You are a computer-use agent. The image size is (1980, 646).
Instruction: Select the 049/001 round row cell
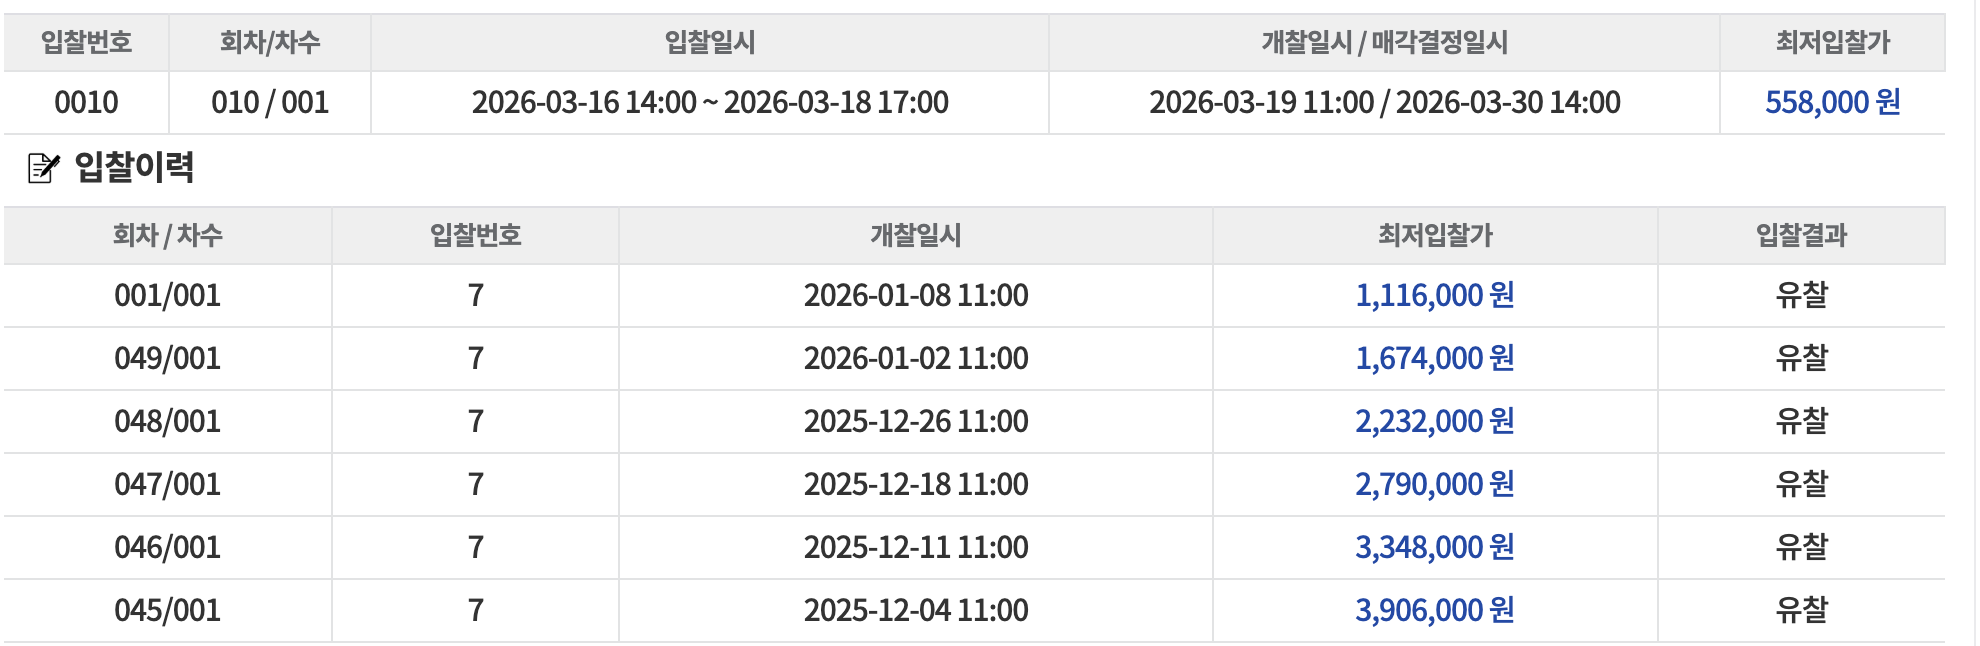click(167, 358)
